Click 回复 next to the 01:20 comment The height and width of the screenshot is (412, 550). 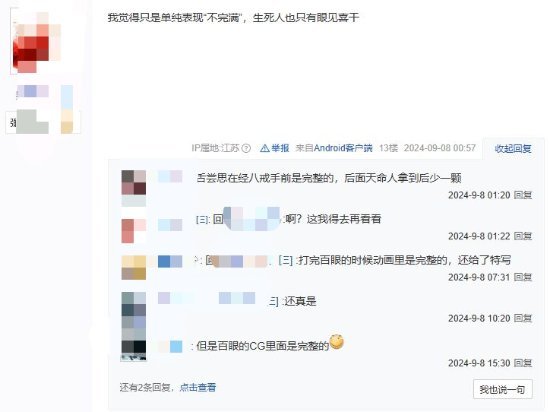523,195
